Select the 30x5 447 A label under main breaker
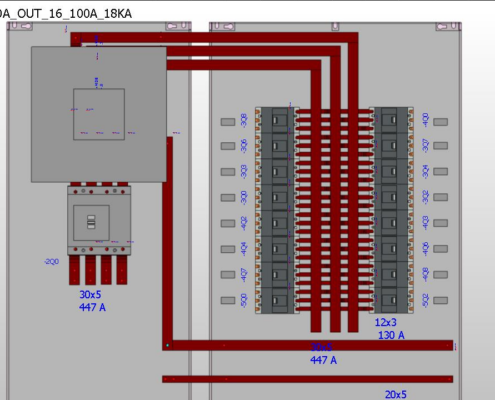 pyautogui.click(x=92, y=301)
